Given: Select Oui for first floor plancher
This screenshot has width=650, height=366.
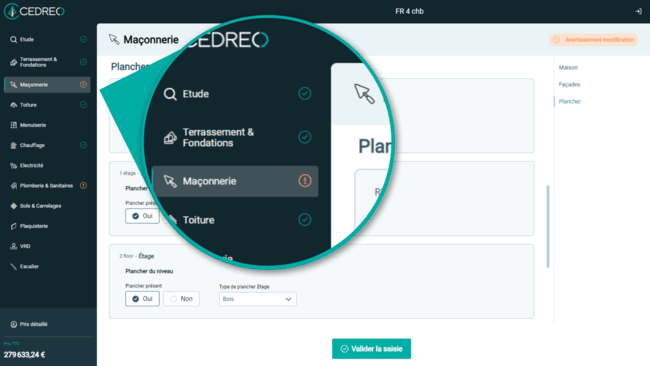Looking at the screenshot, I should [142, 216].
